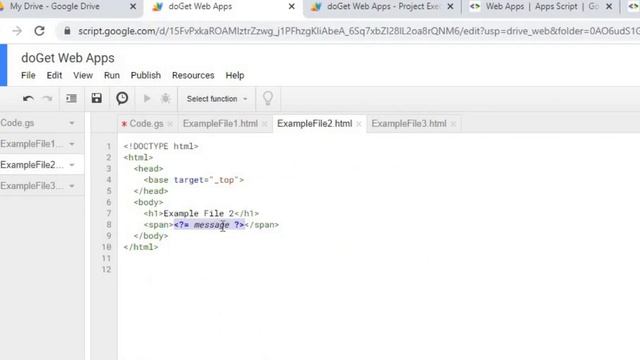This screenshot has height=360, width=640.
Task: Rename project via doGet Web Apps title
Action: point(68,58)
